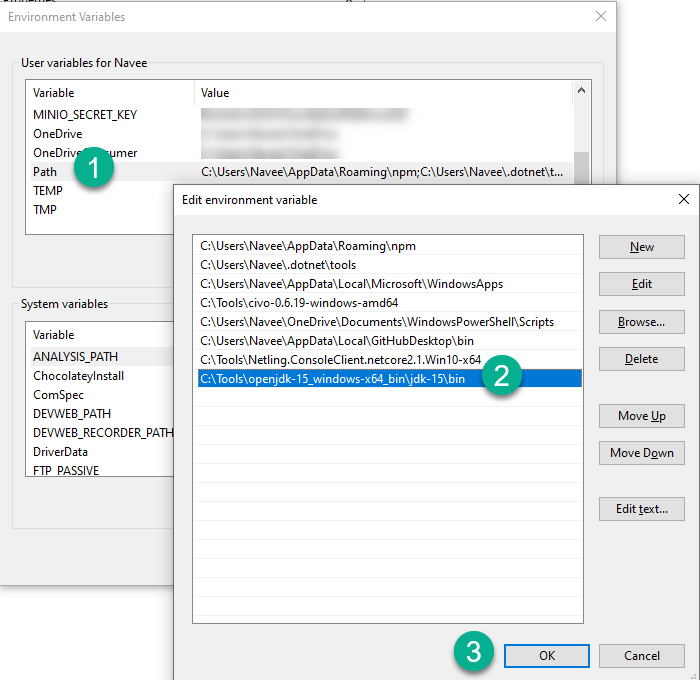Click the Variable column header in user variables
This screenshot has width=700, height=680.
(x=111, y=93)
